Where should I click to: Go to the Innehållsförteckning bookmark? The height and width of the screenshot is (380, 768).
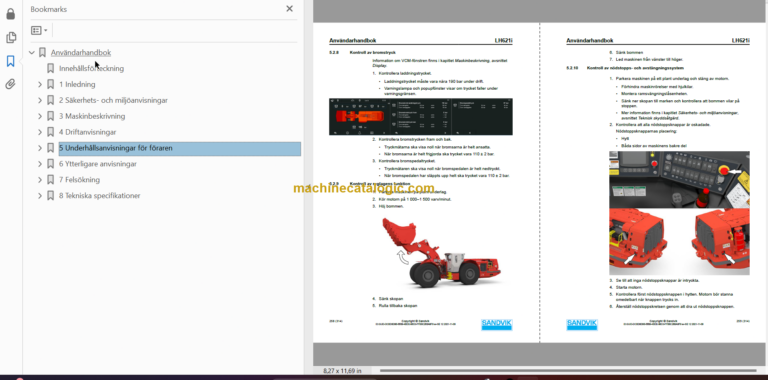pyautogui.click(x=92, y=69)
